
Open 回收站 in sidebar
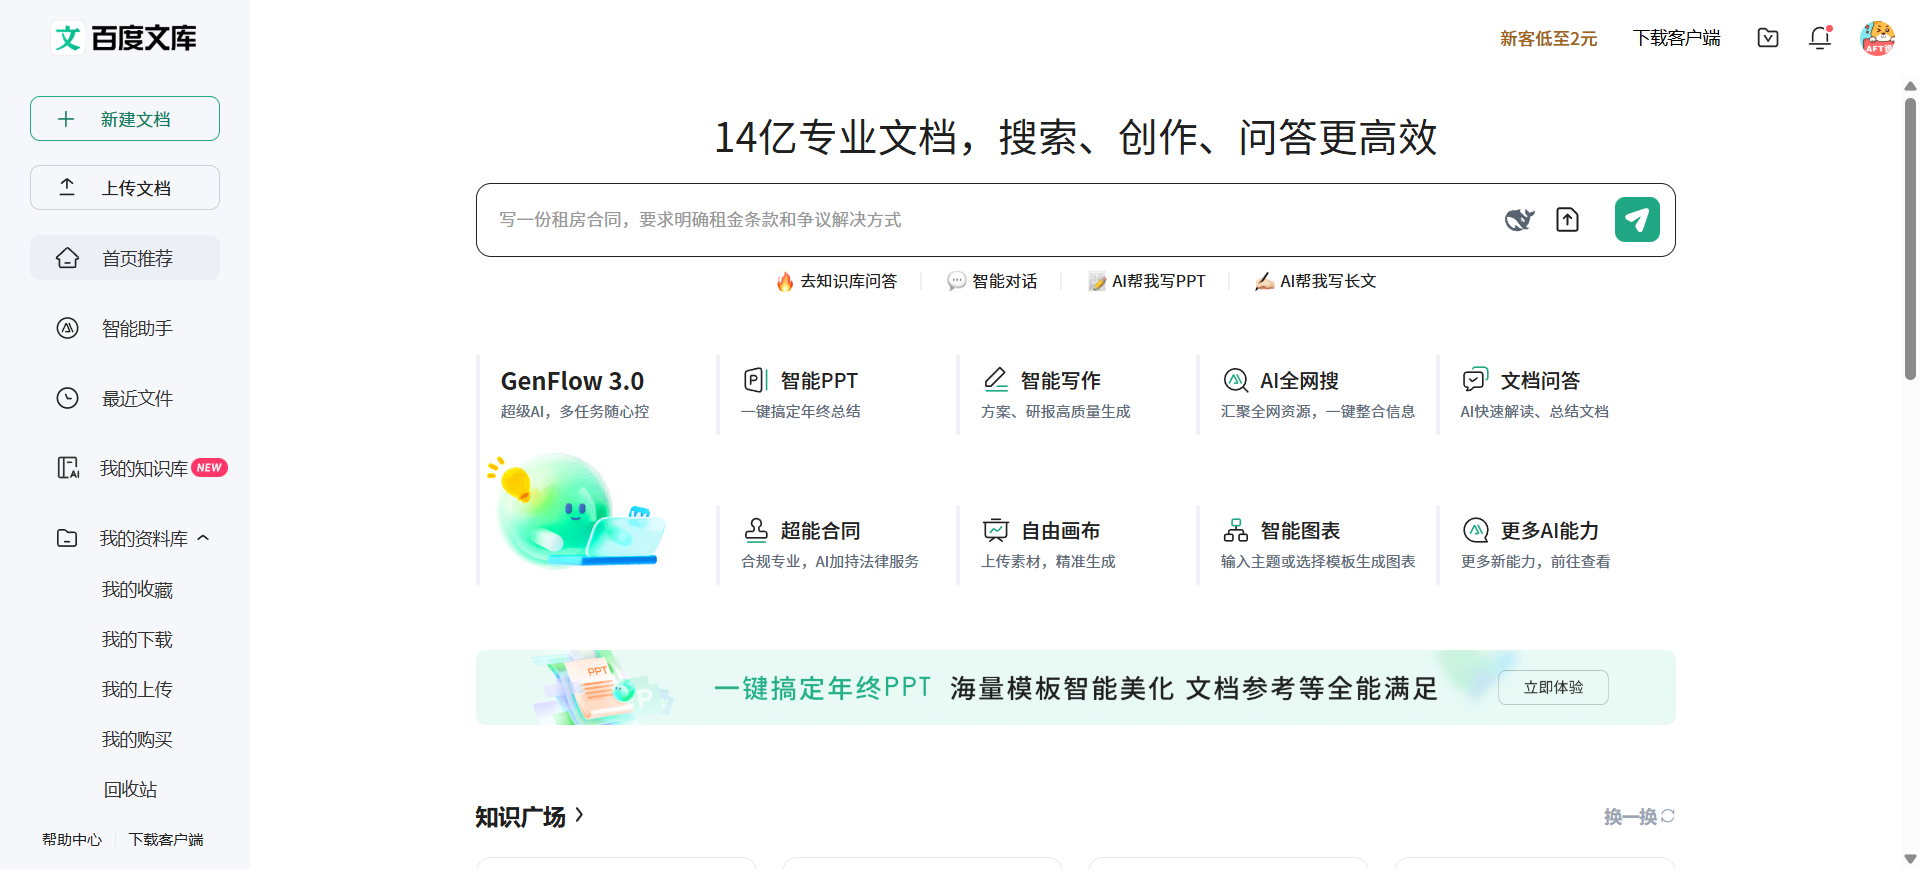(130, 790)
